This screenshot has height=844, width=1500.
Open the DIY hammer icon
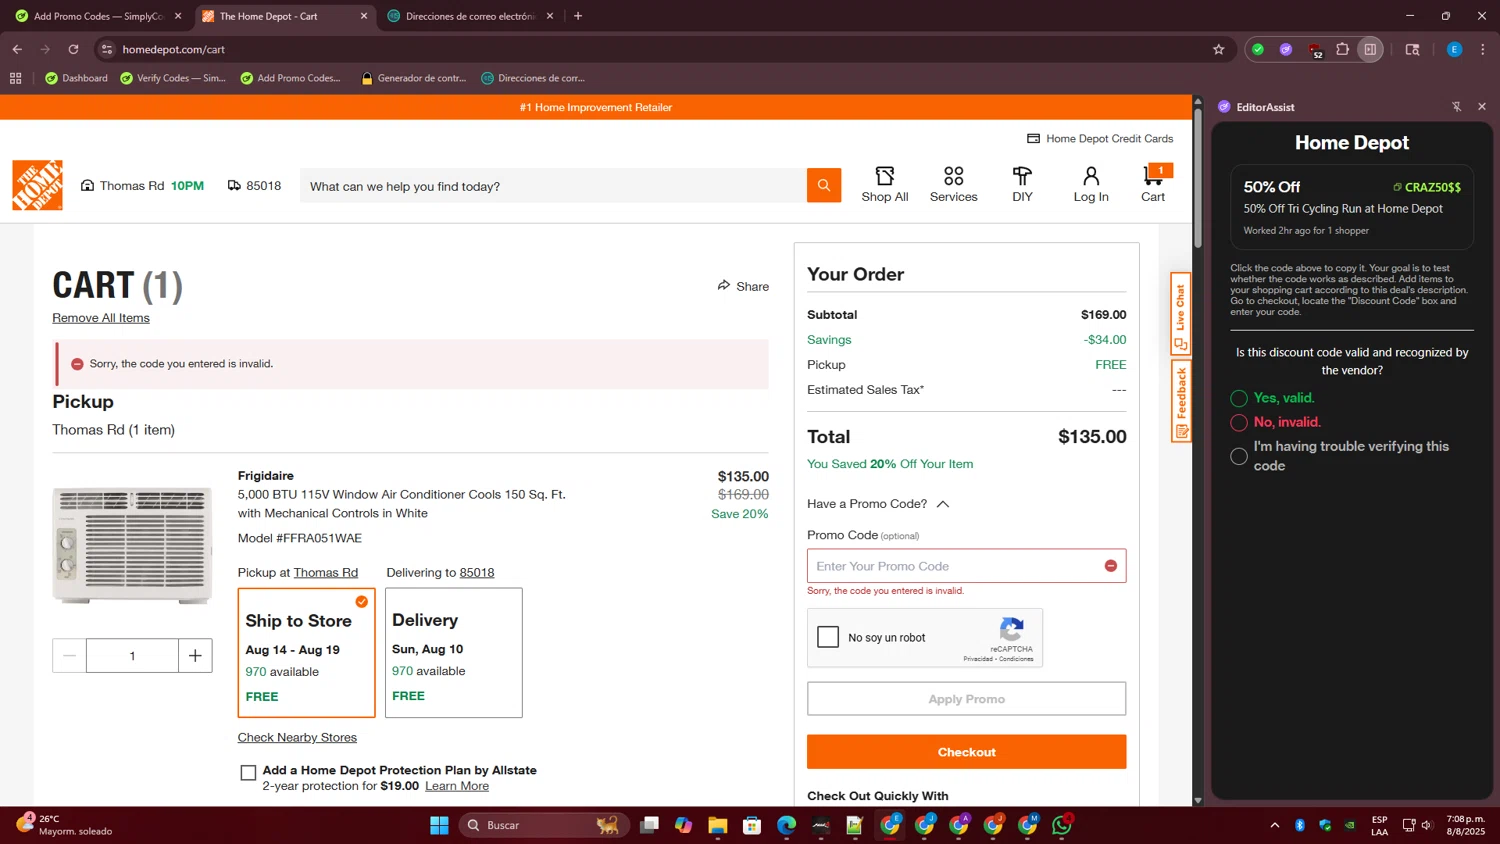tap(1022, 176)
